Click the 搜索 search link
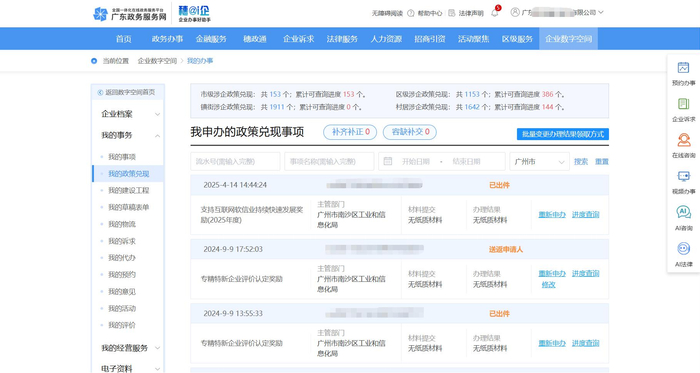Viewport: 700px width, 373px height. click(x=581, y=162)
